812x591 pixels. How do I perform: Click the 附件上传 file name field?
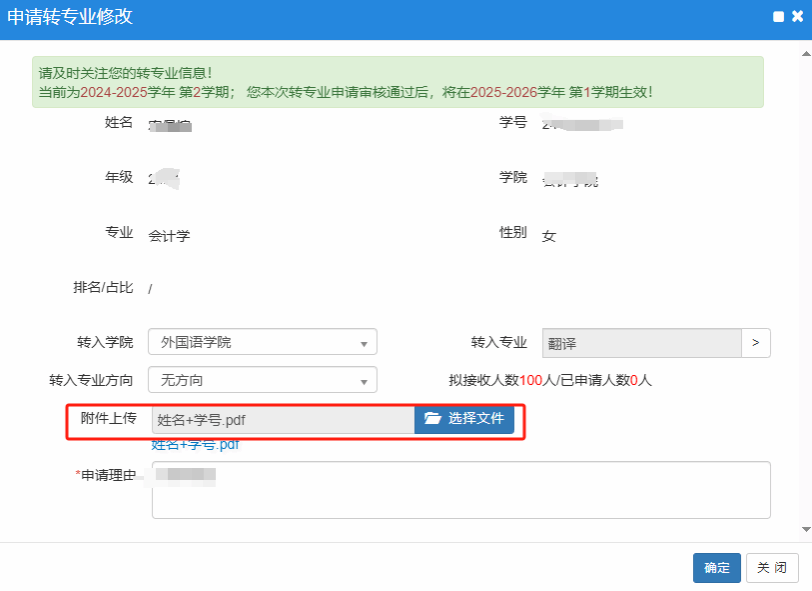pyautogui.click(x=283, y=420)
